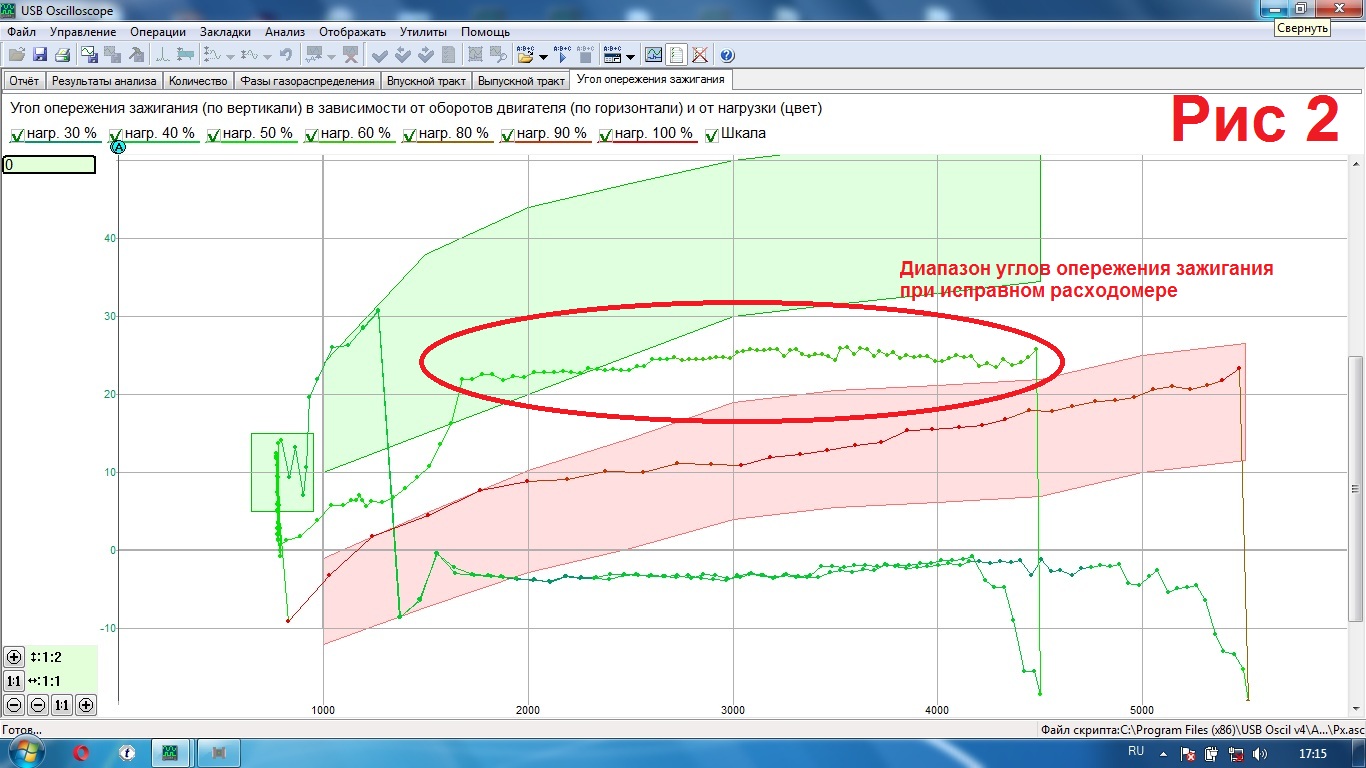
Task: Switch to the Отчёт tab
Action: click(24, 81)
